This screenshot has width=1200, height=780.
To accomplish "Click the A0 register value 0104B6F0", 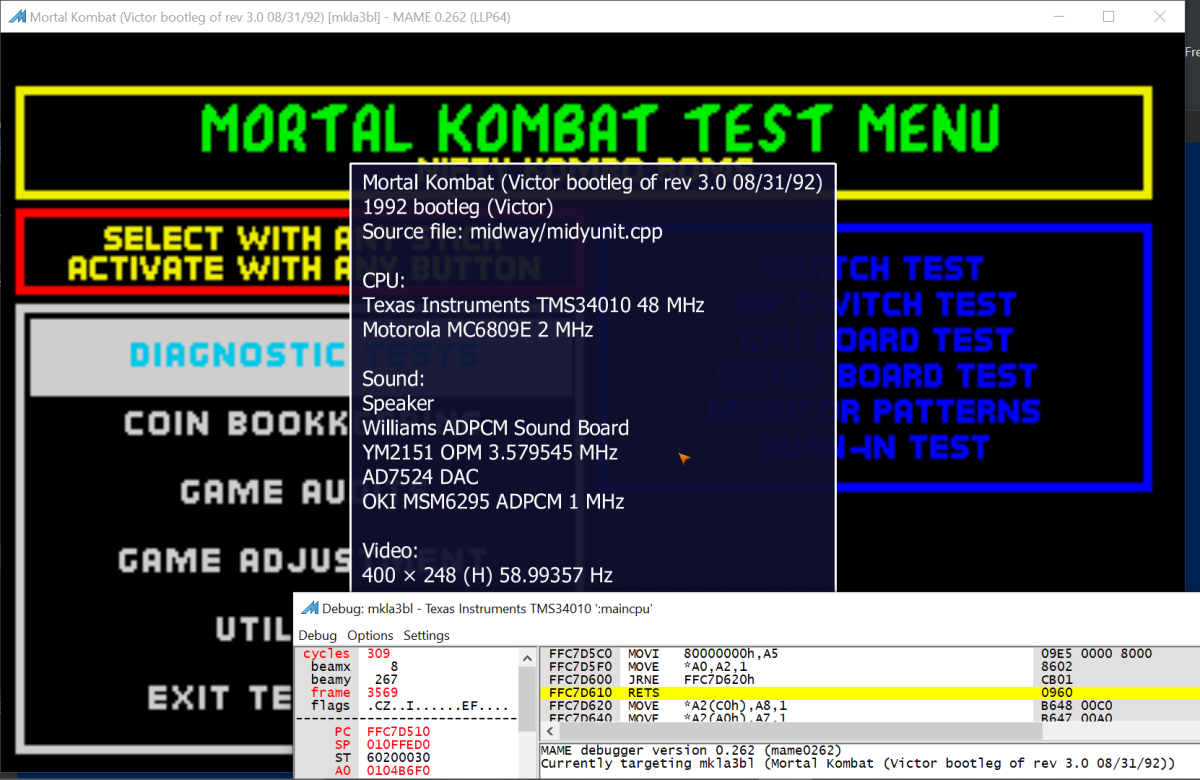I will 398,771.
